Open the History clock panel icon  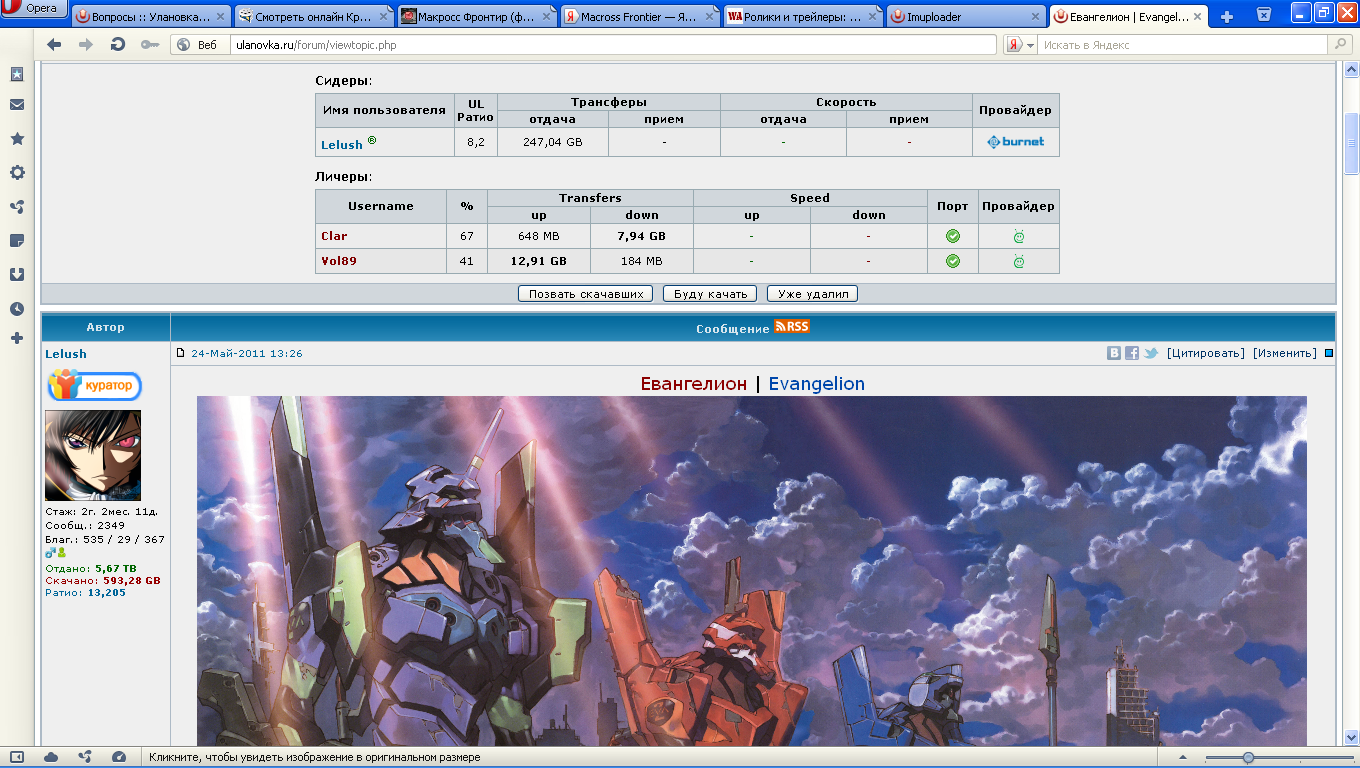click(x=17, y=309)
